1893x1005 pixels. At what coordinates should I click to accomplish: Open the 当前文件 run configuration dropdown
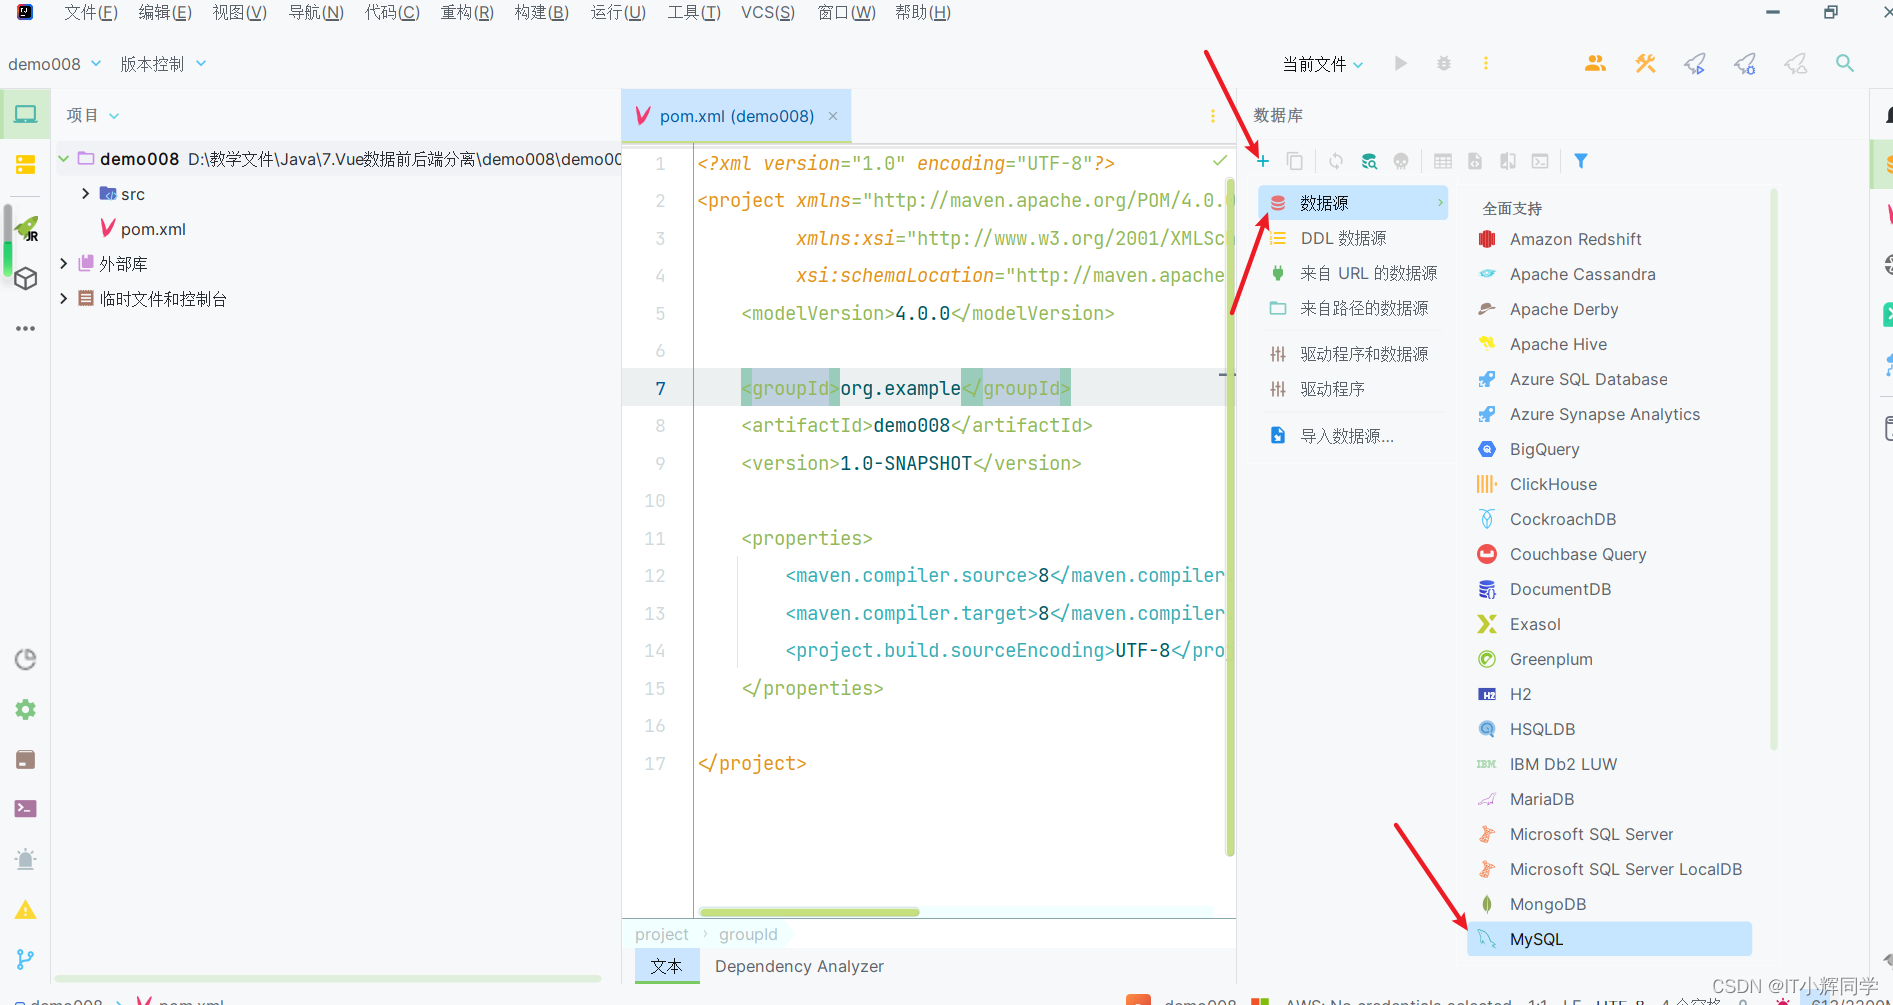[x=1323, y=64]
